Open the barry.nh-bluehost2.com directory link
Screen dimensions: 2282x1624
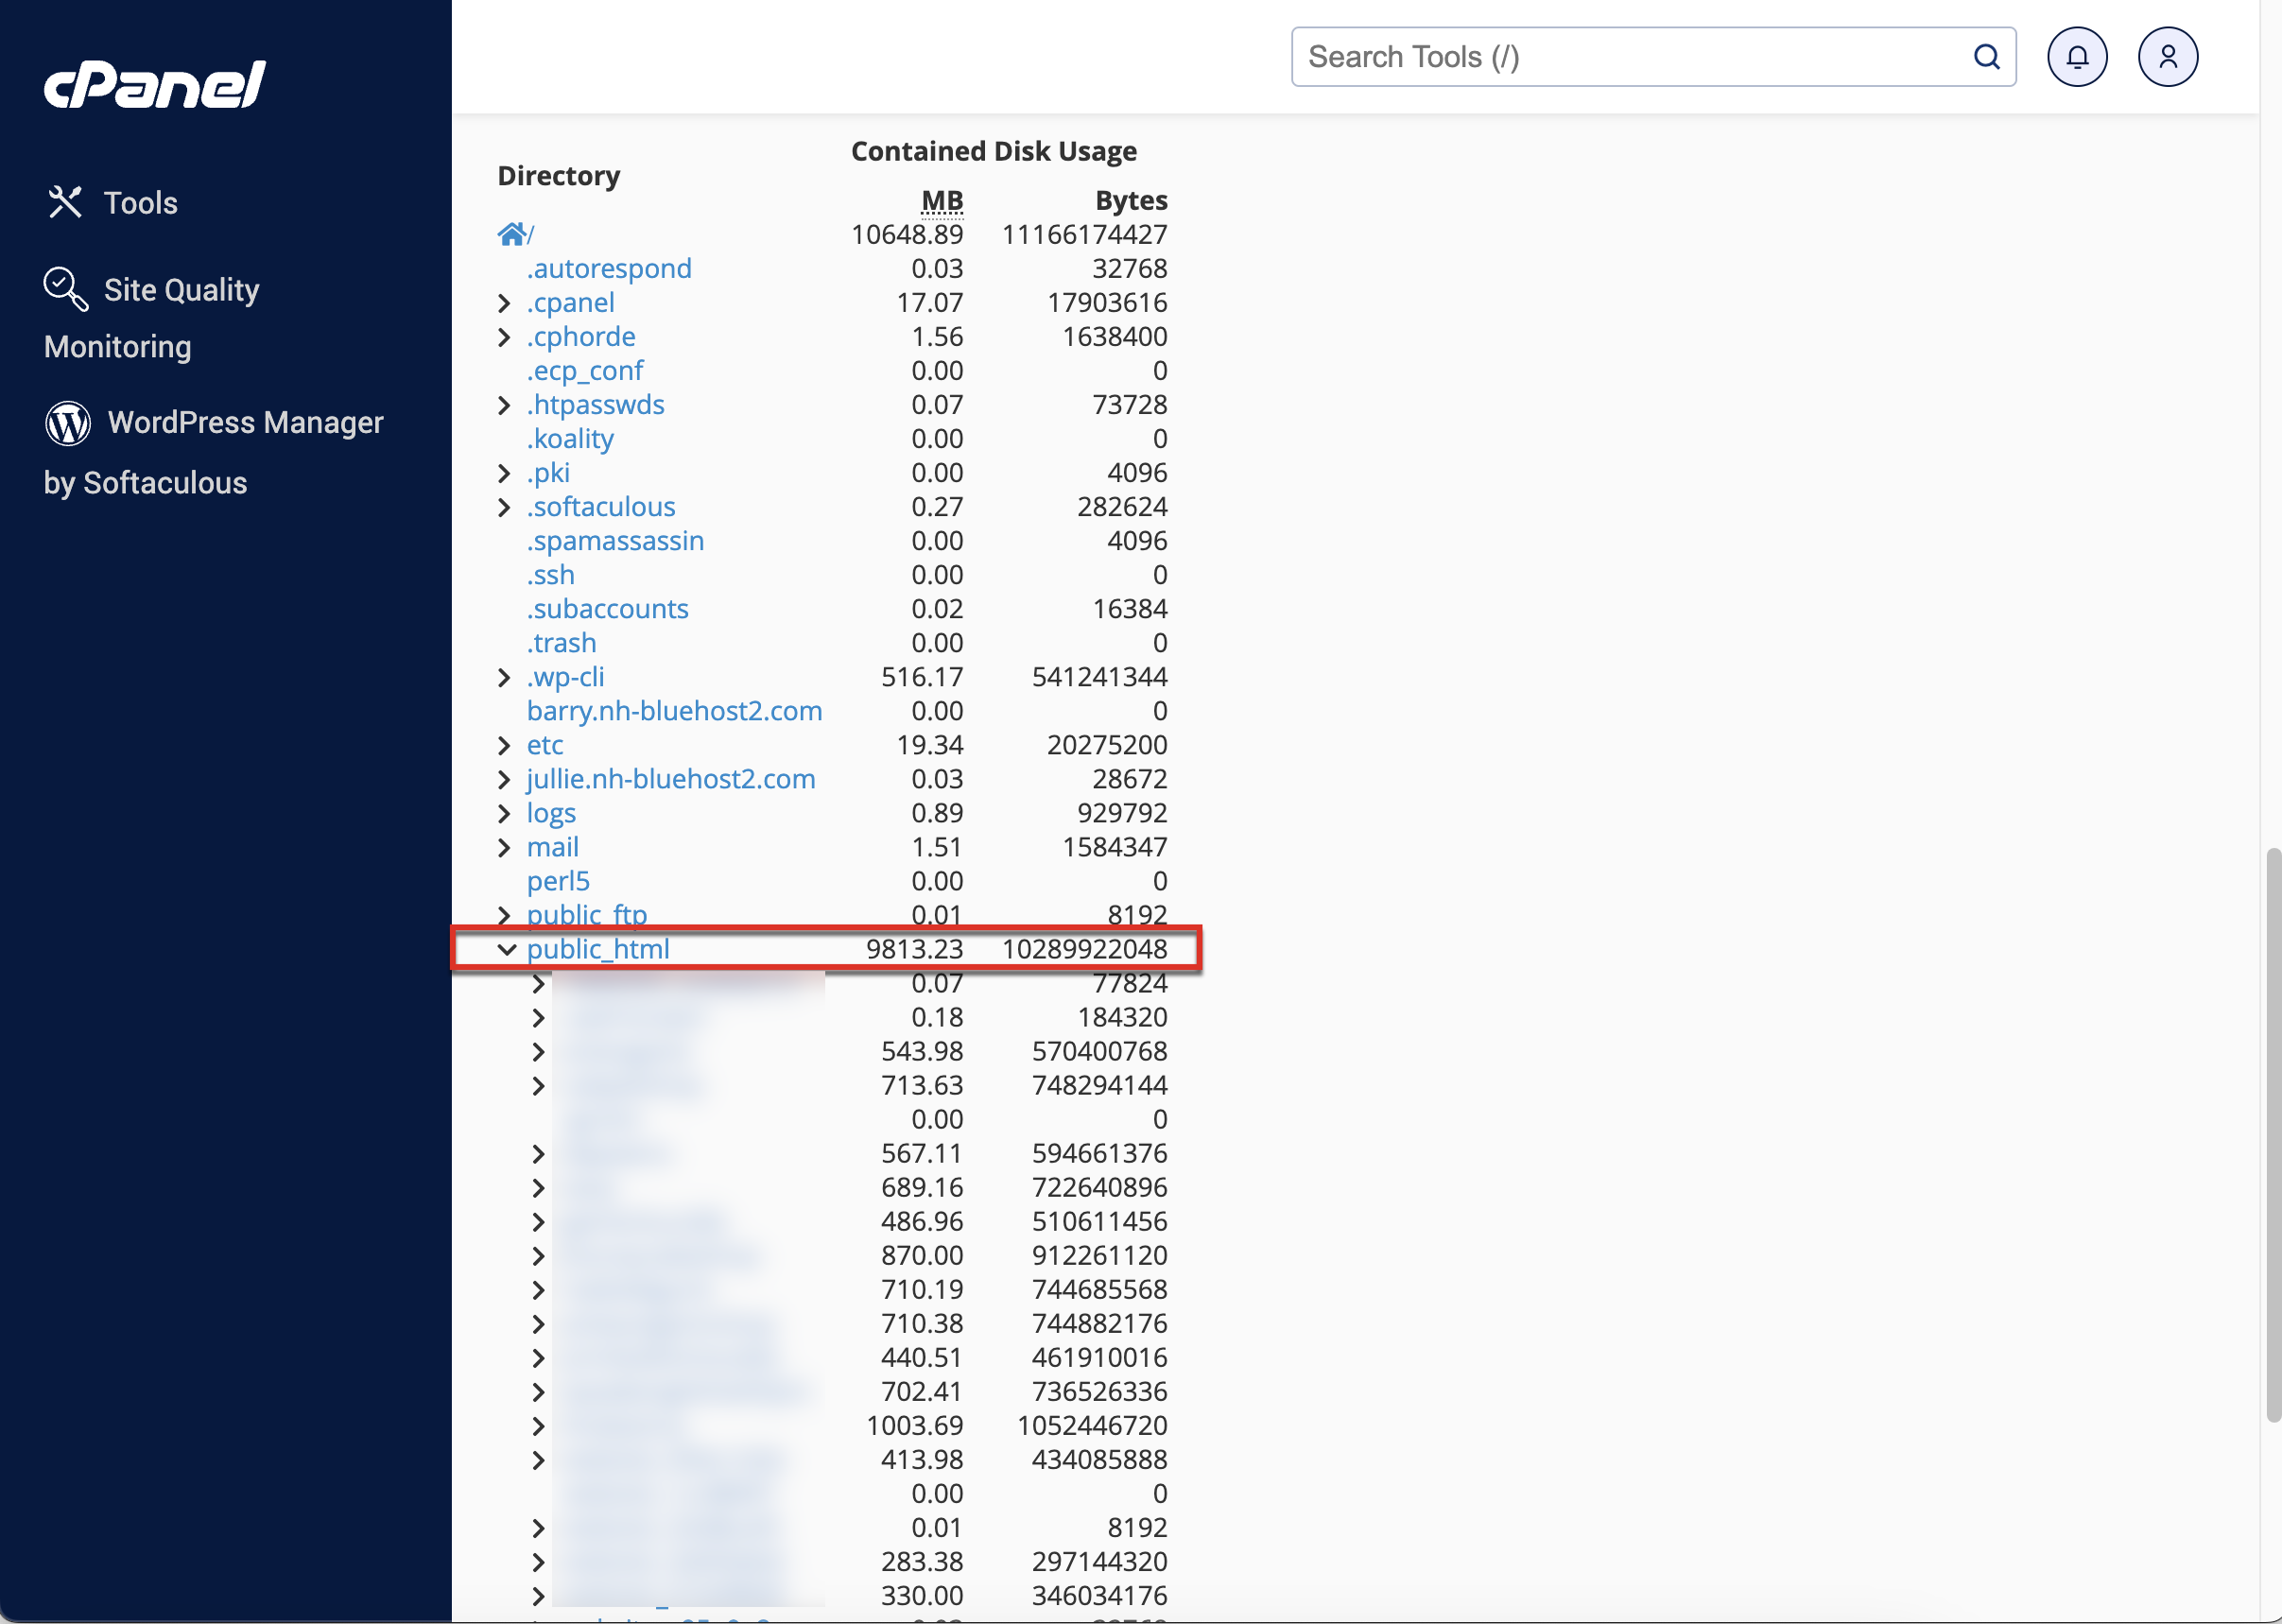674,711
